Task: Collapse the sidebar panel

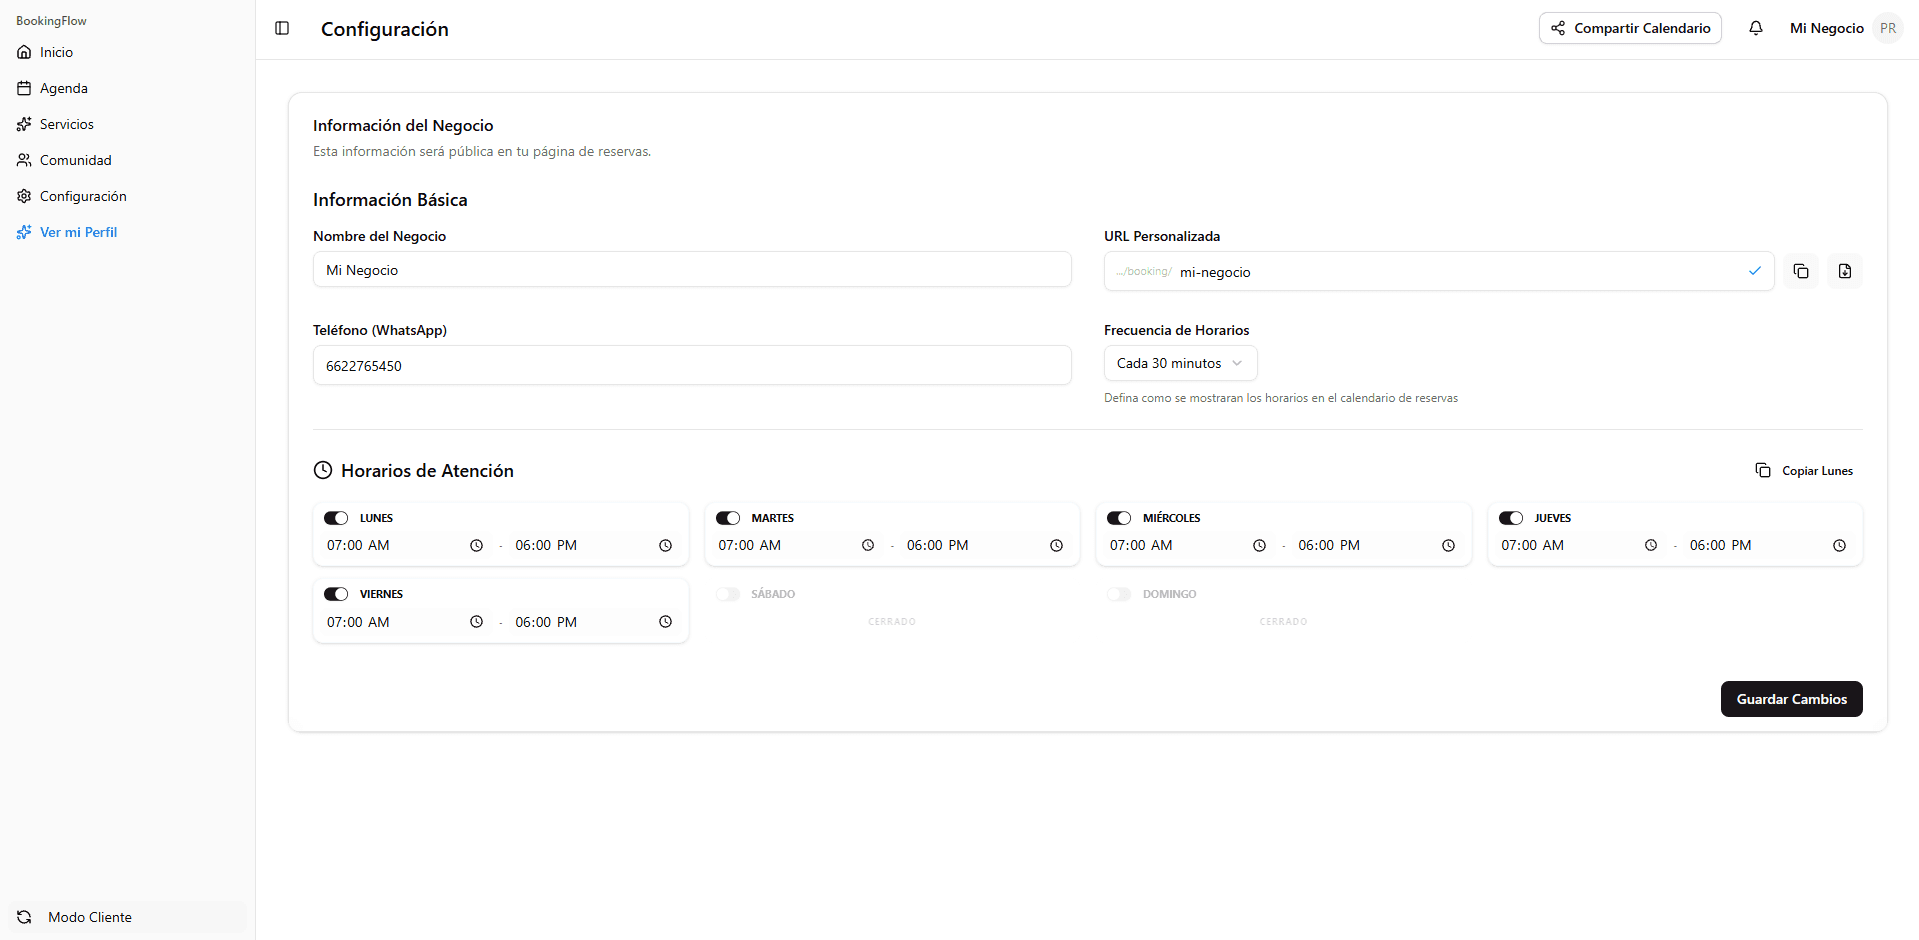Action: pos(281,28)
